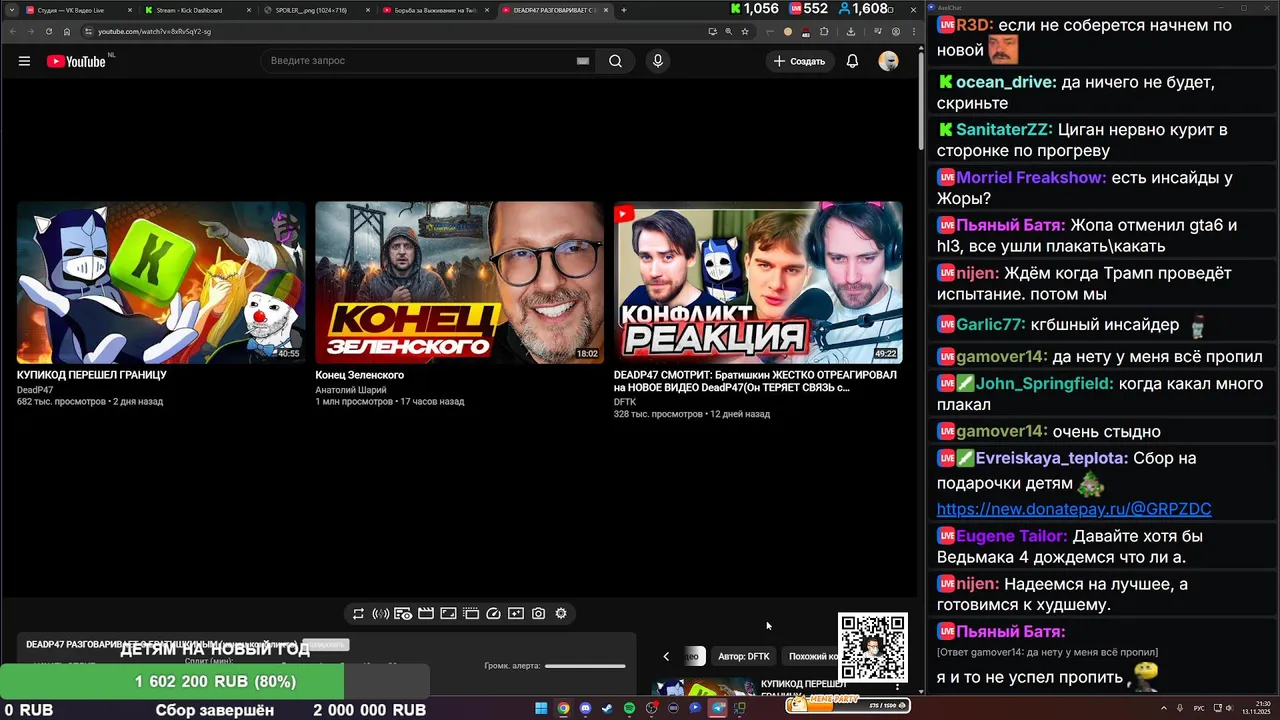Click the КУПИКОД ПЕРЕШЕЛ ГРАНИЦУ video title
The height and width of the screenshot is (720, 1280).
click(92, 375)
